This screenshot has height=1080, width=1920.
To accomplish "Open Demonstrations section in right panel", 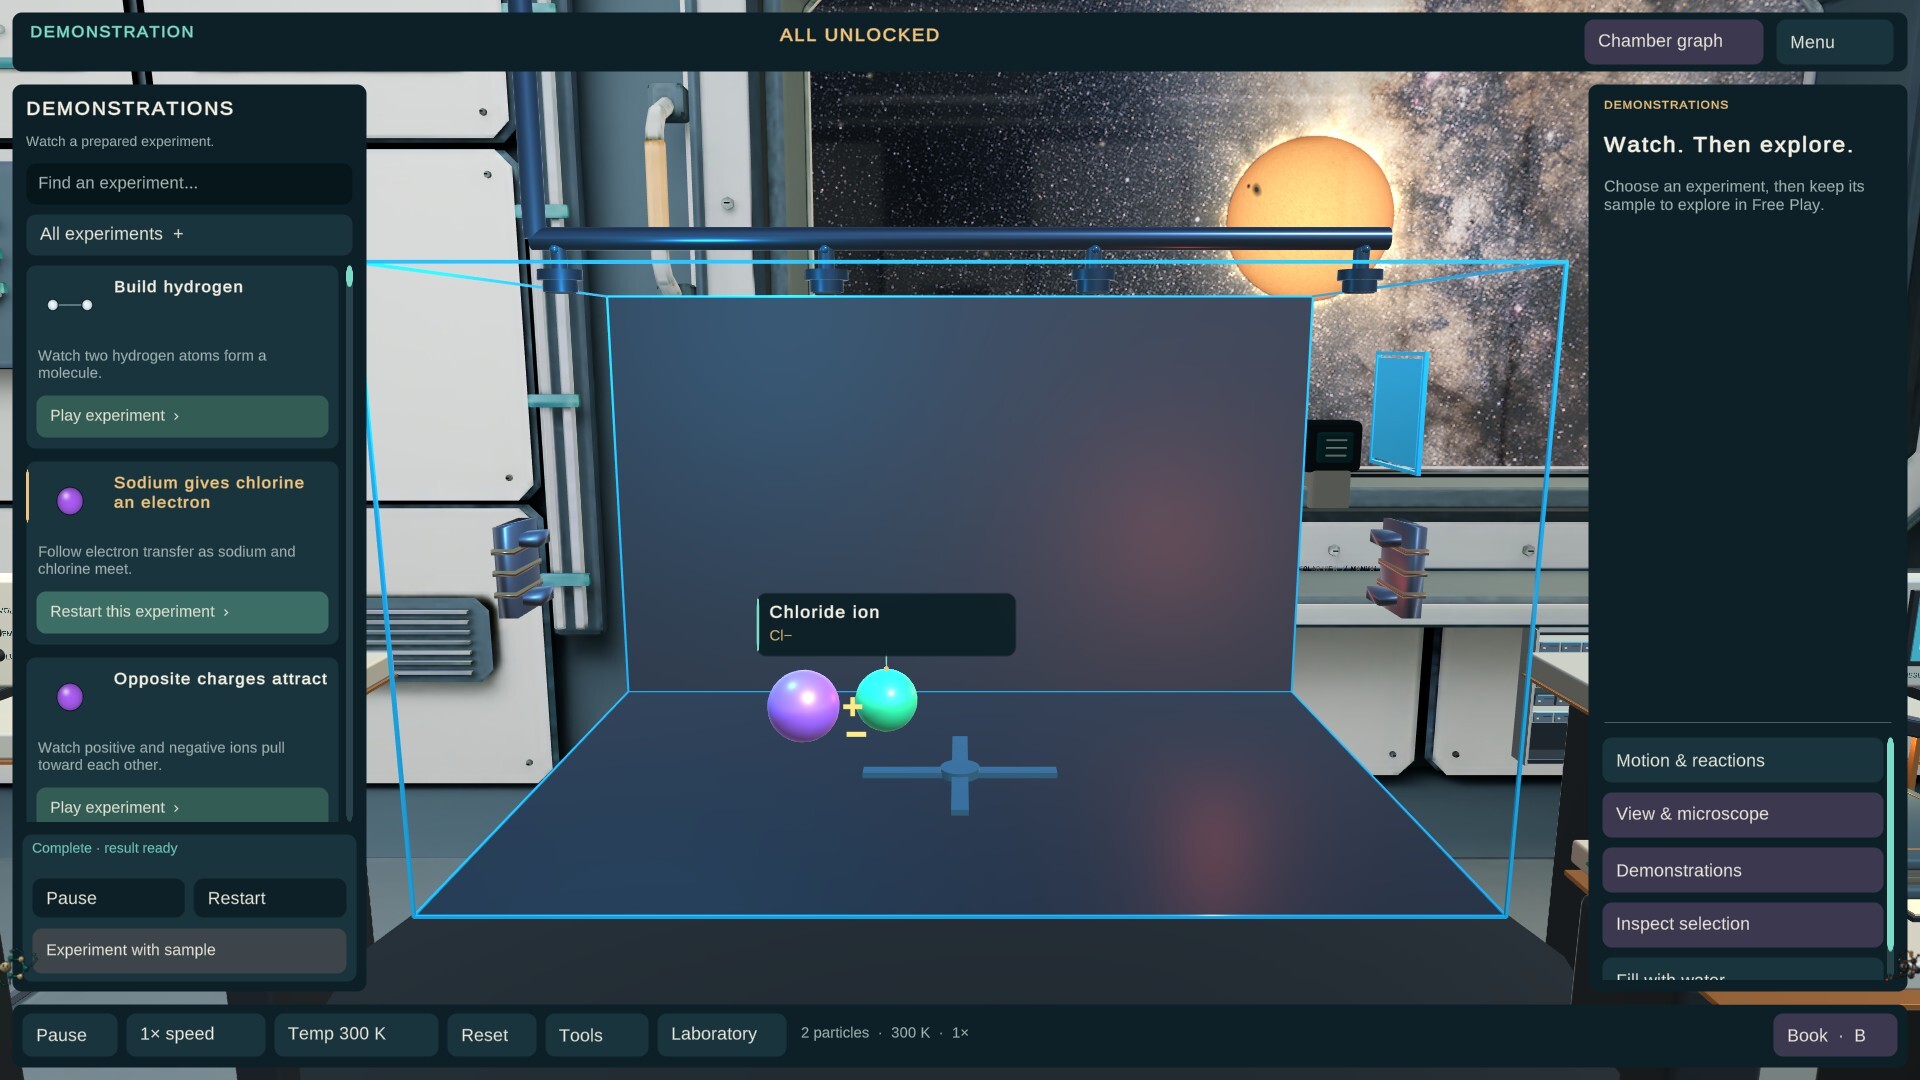I will [1742, 870].
